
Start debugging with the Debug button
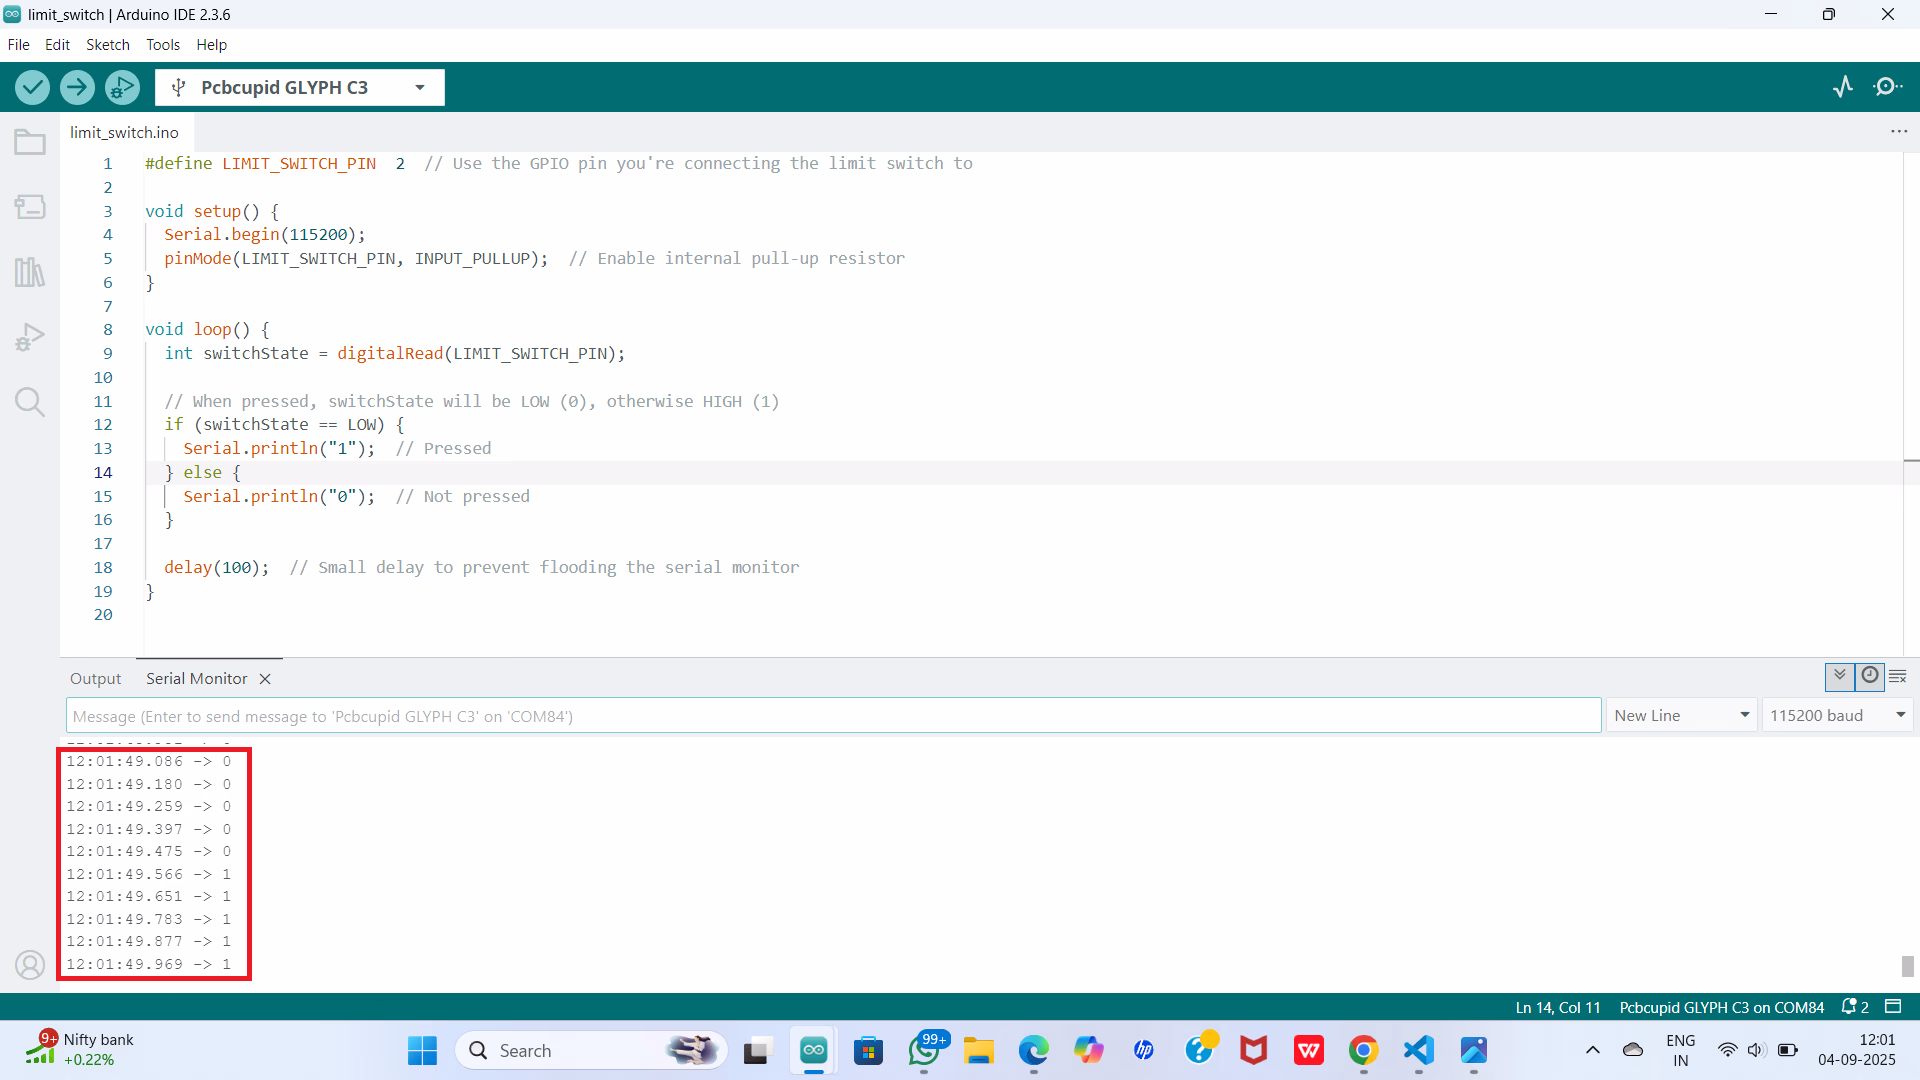[x=122, y=88]
